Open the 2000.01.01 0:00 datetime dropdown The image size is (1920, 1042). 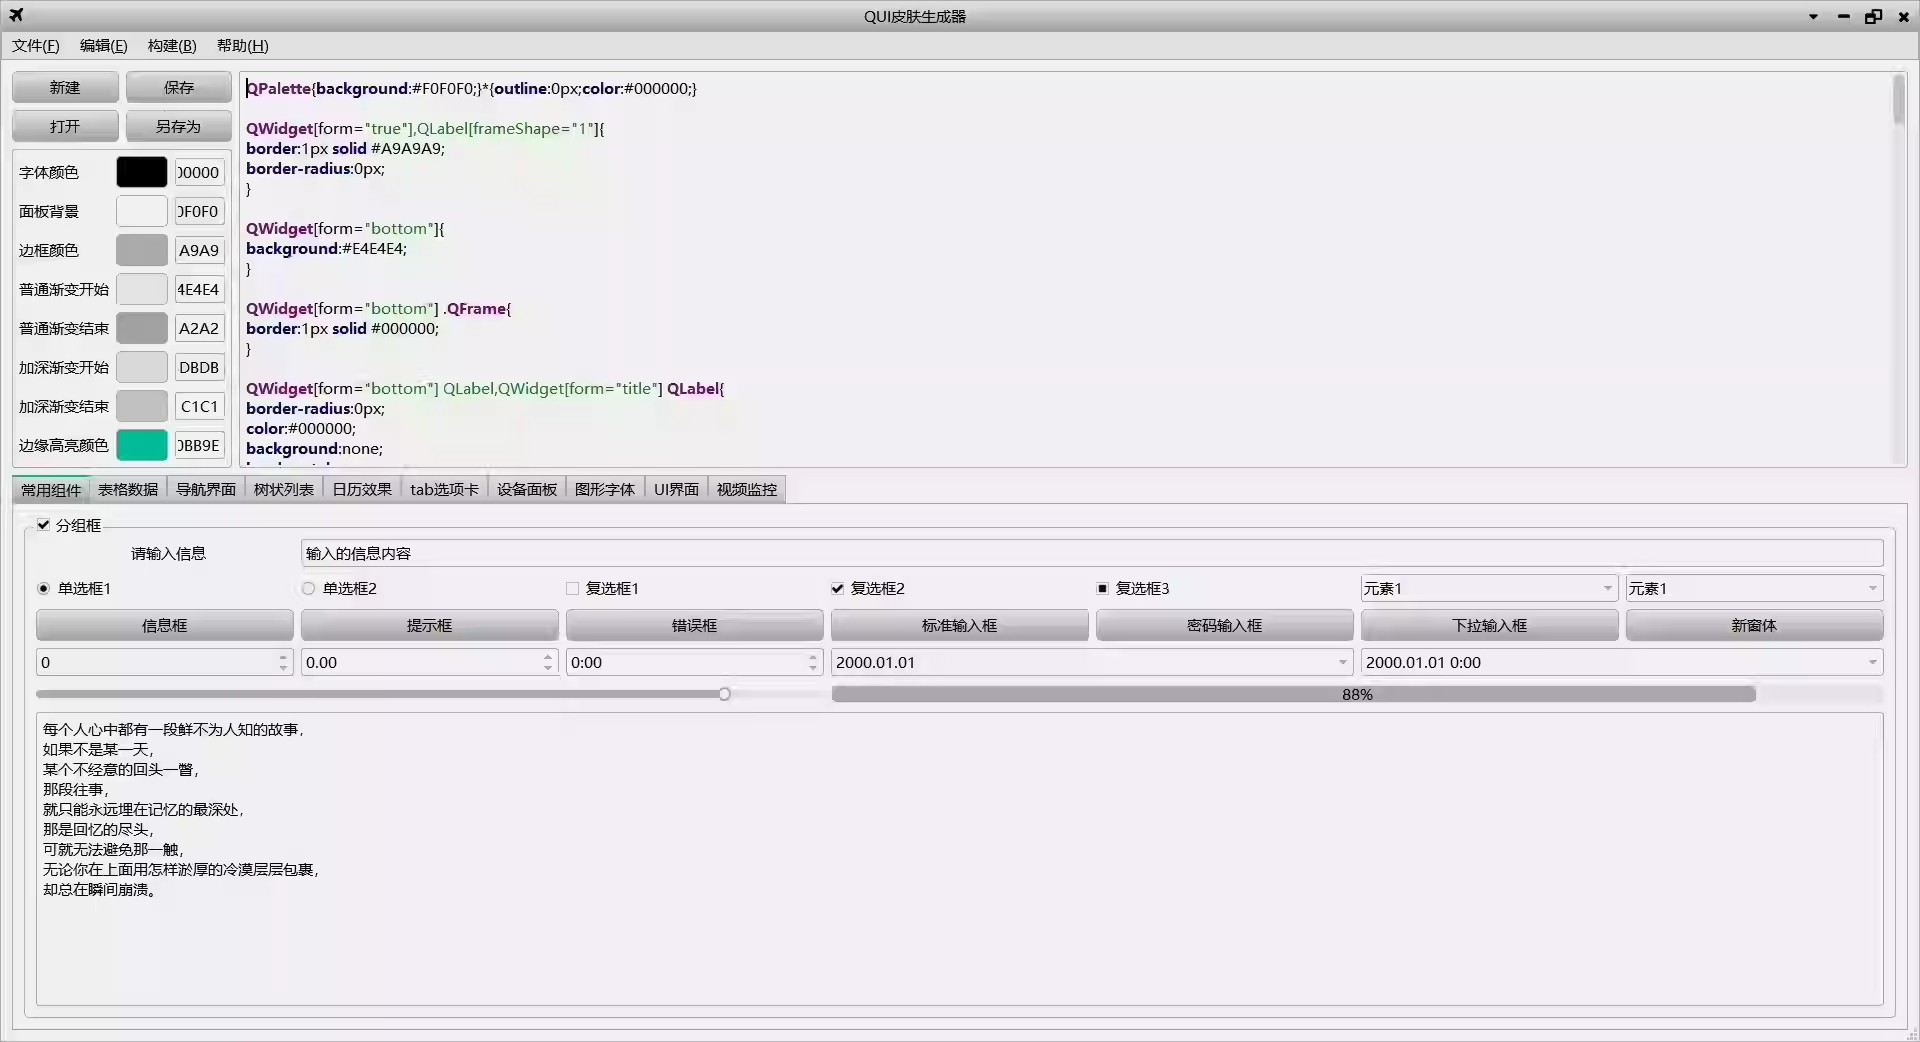point(1872,662)
